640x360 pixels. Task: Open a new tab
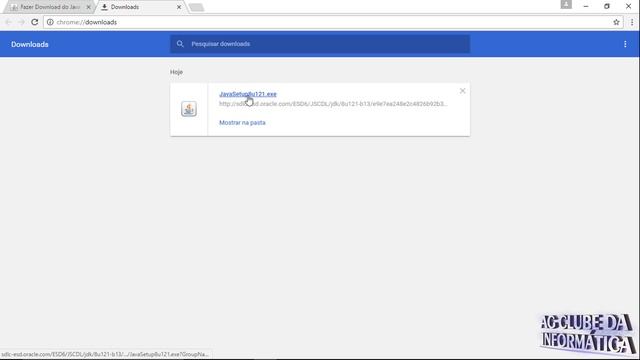click(196, 7)
